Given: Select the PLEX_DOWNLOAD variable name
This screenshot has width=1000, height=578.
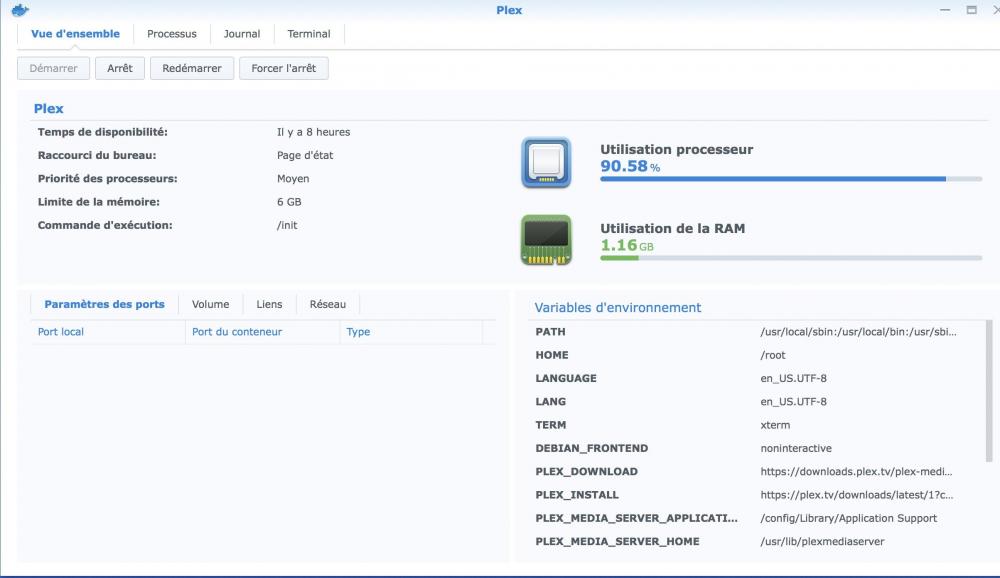Looking at the screenshot, I should [586, 471].
